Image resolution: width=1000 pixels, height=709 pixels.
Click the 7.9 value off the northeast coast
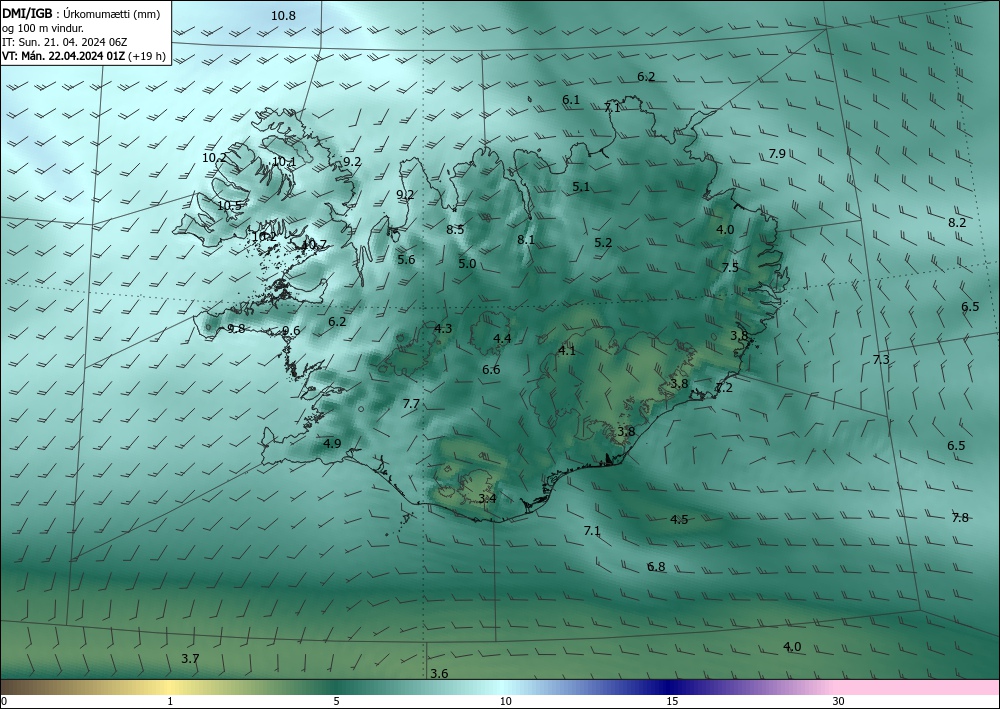tap(777, 153)
